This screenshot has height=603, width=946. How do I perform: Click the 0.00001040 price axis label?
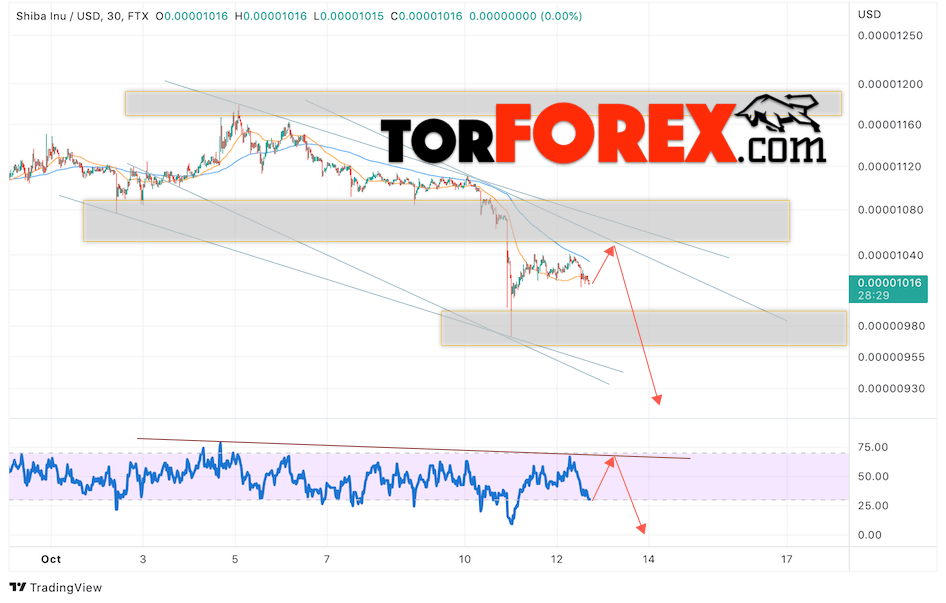[890, 255]
